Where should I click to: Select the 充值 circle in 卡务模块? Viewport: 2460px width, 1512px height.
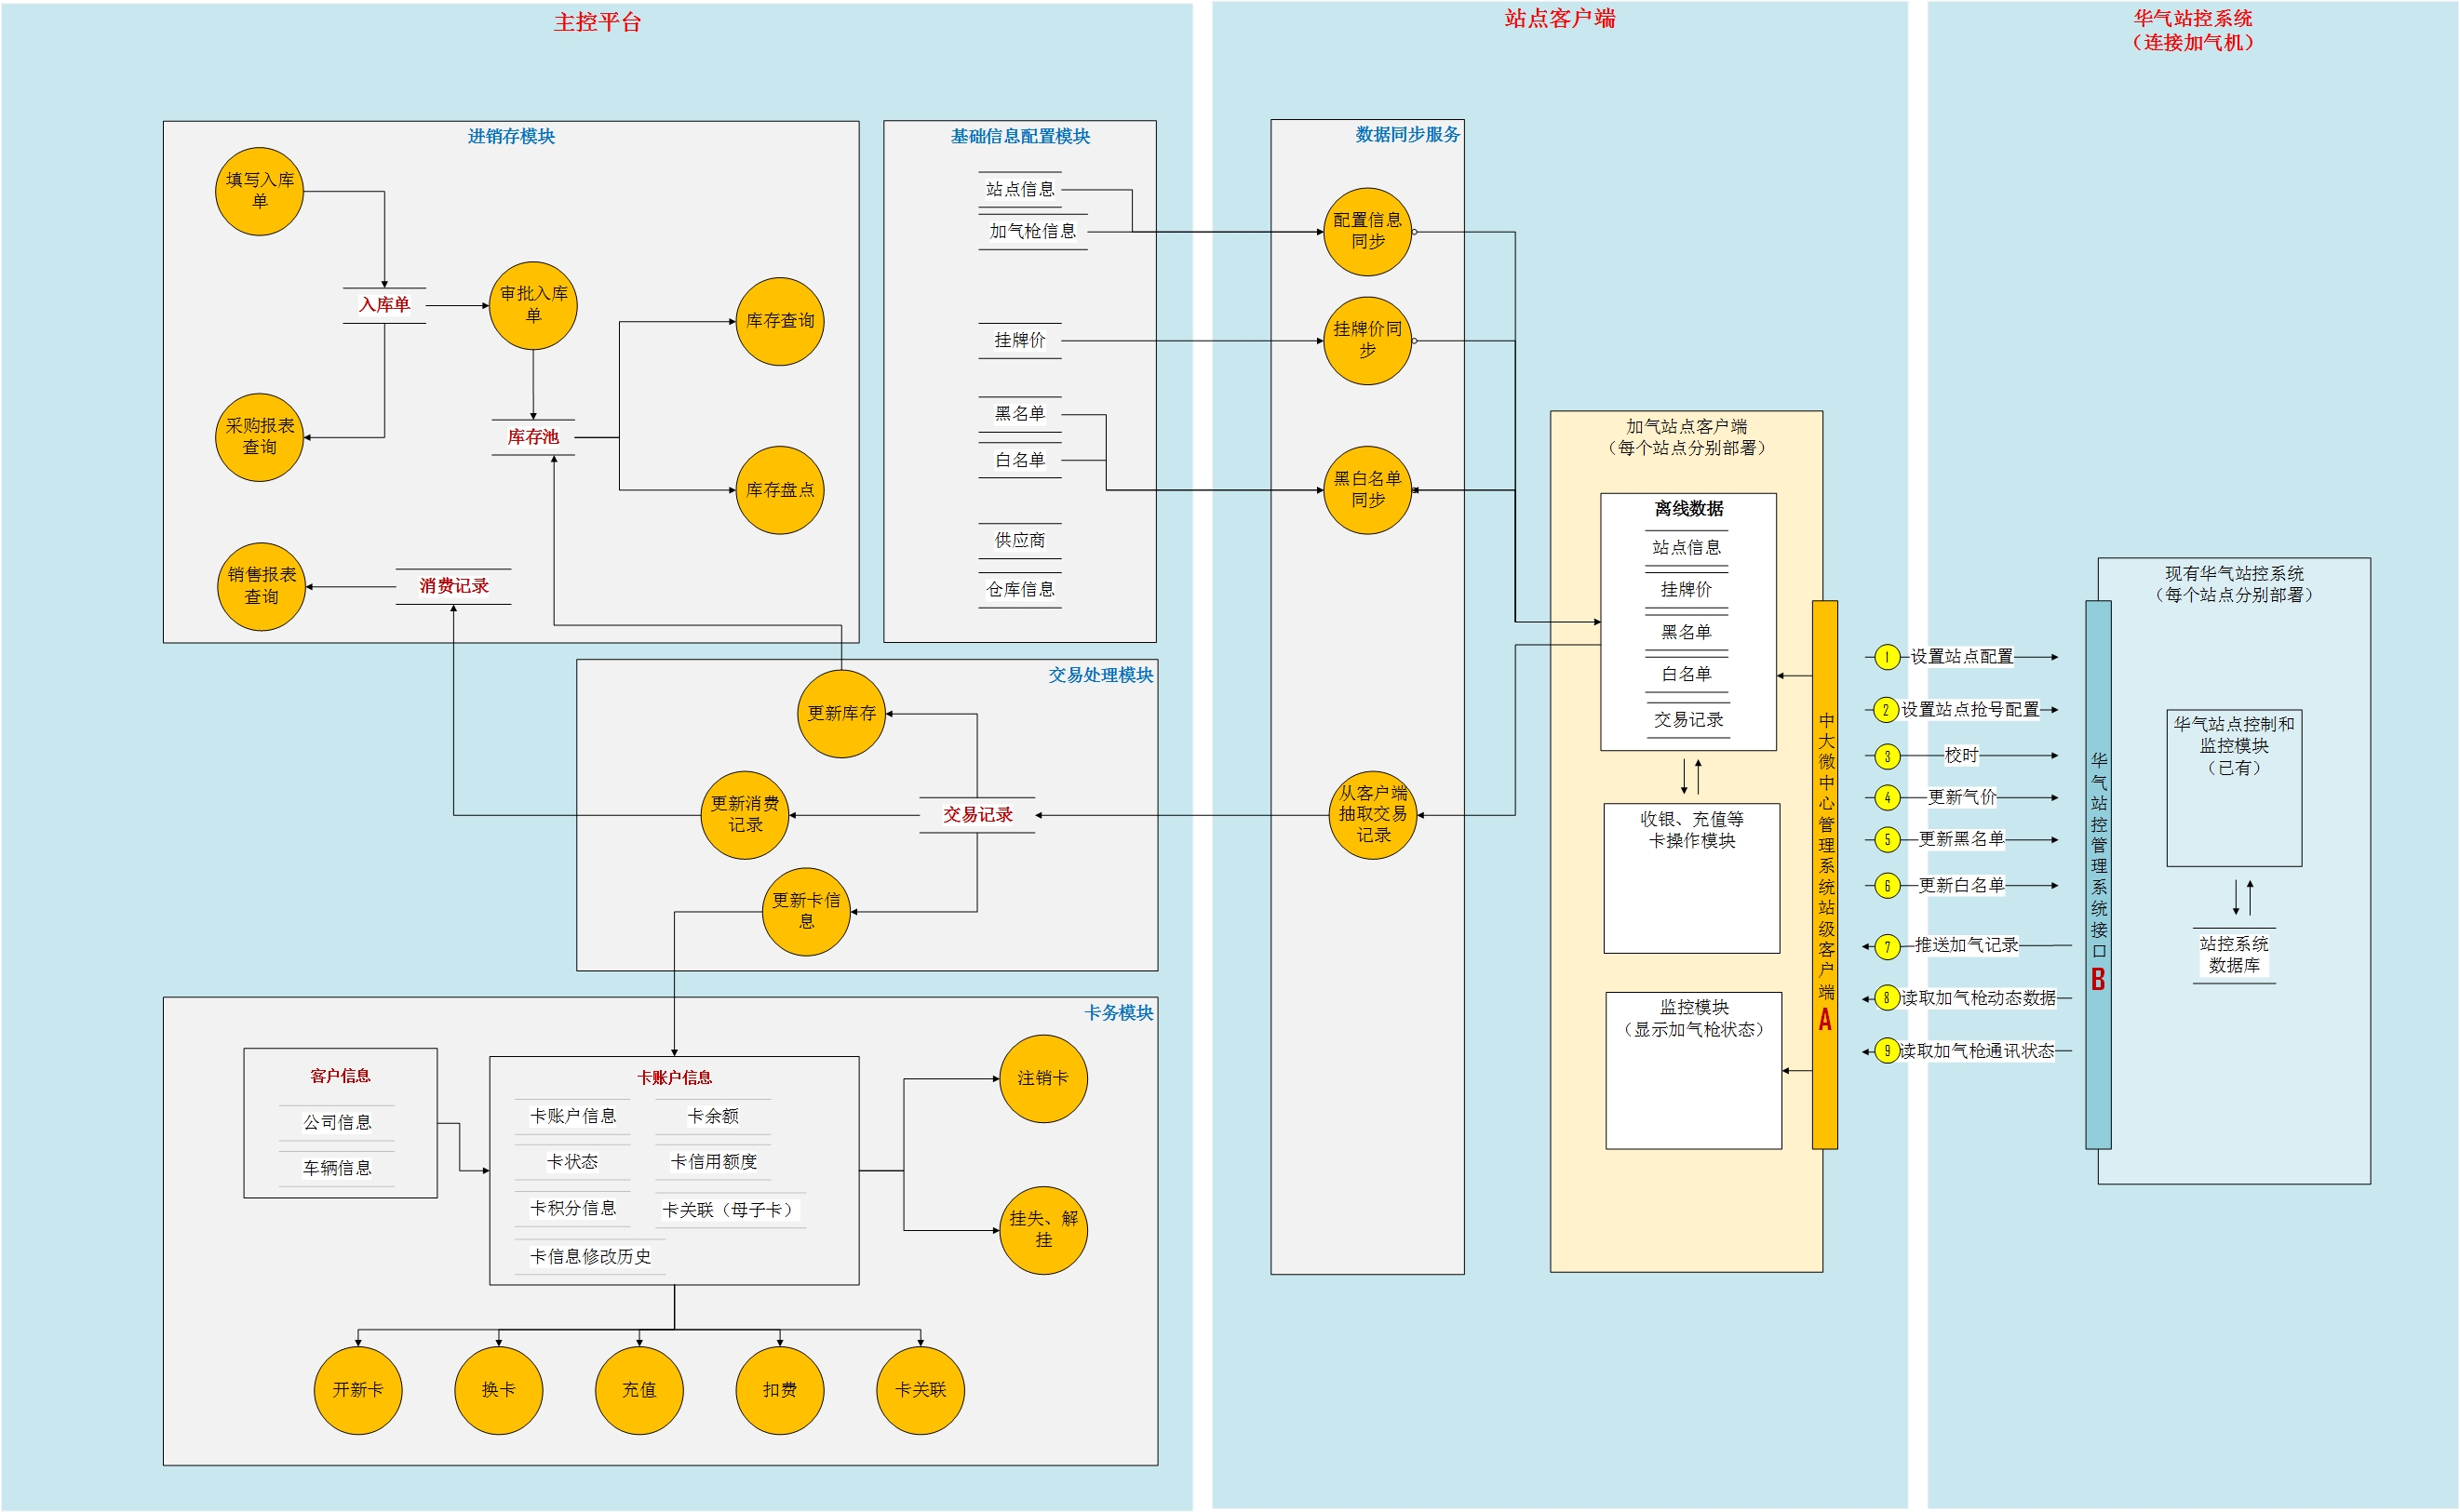[x=639, y=1390]
